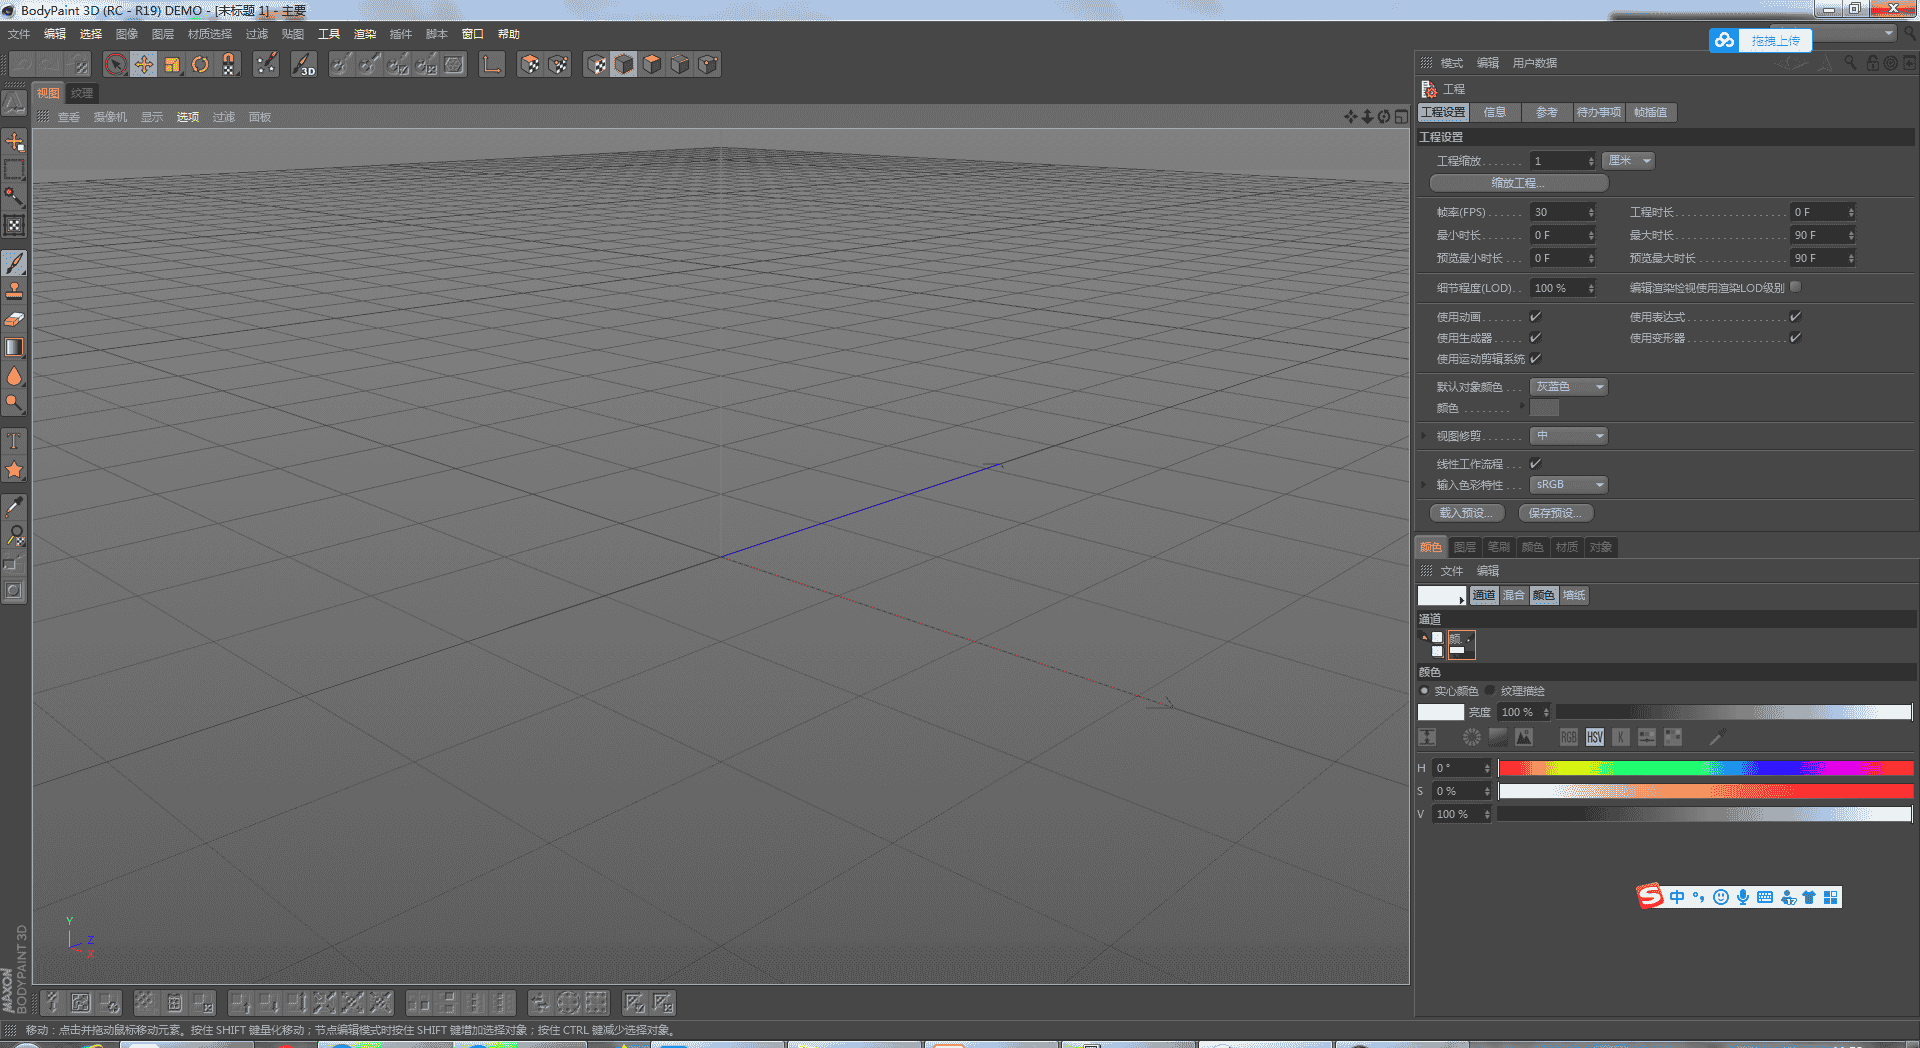This screenshot has width=1920, height=1048.
Task: Activate the Rotate tool in top toolbar
Action: [200, 65]
